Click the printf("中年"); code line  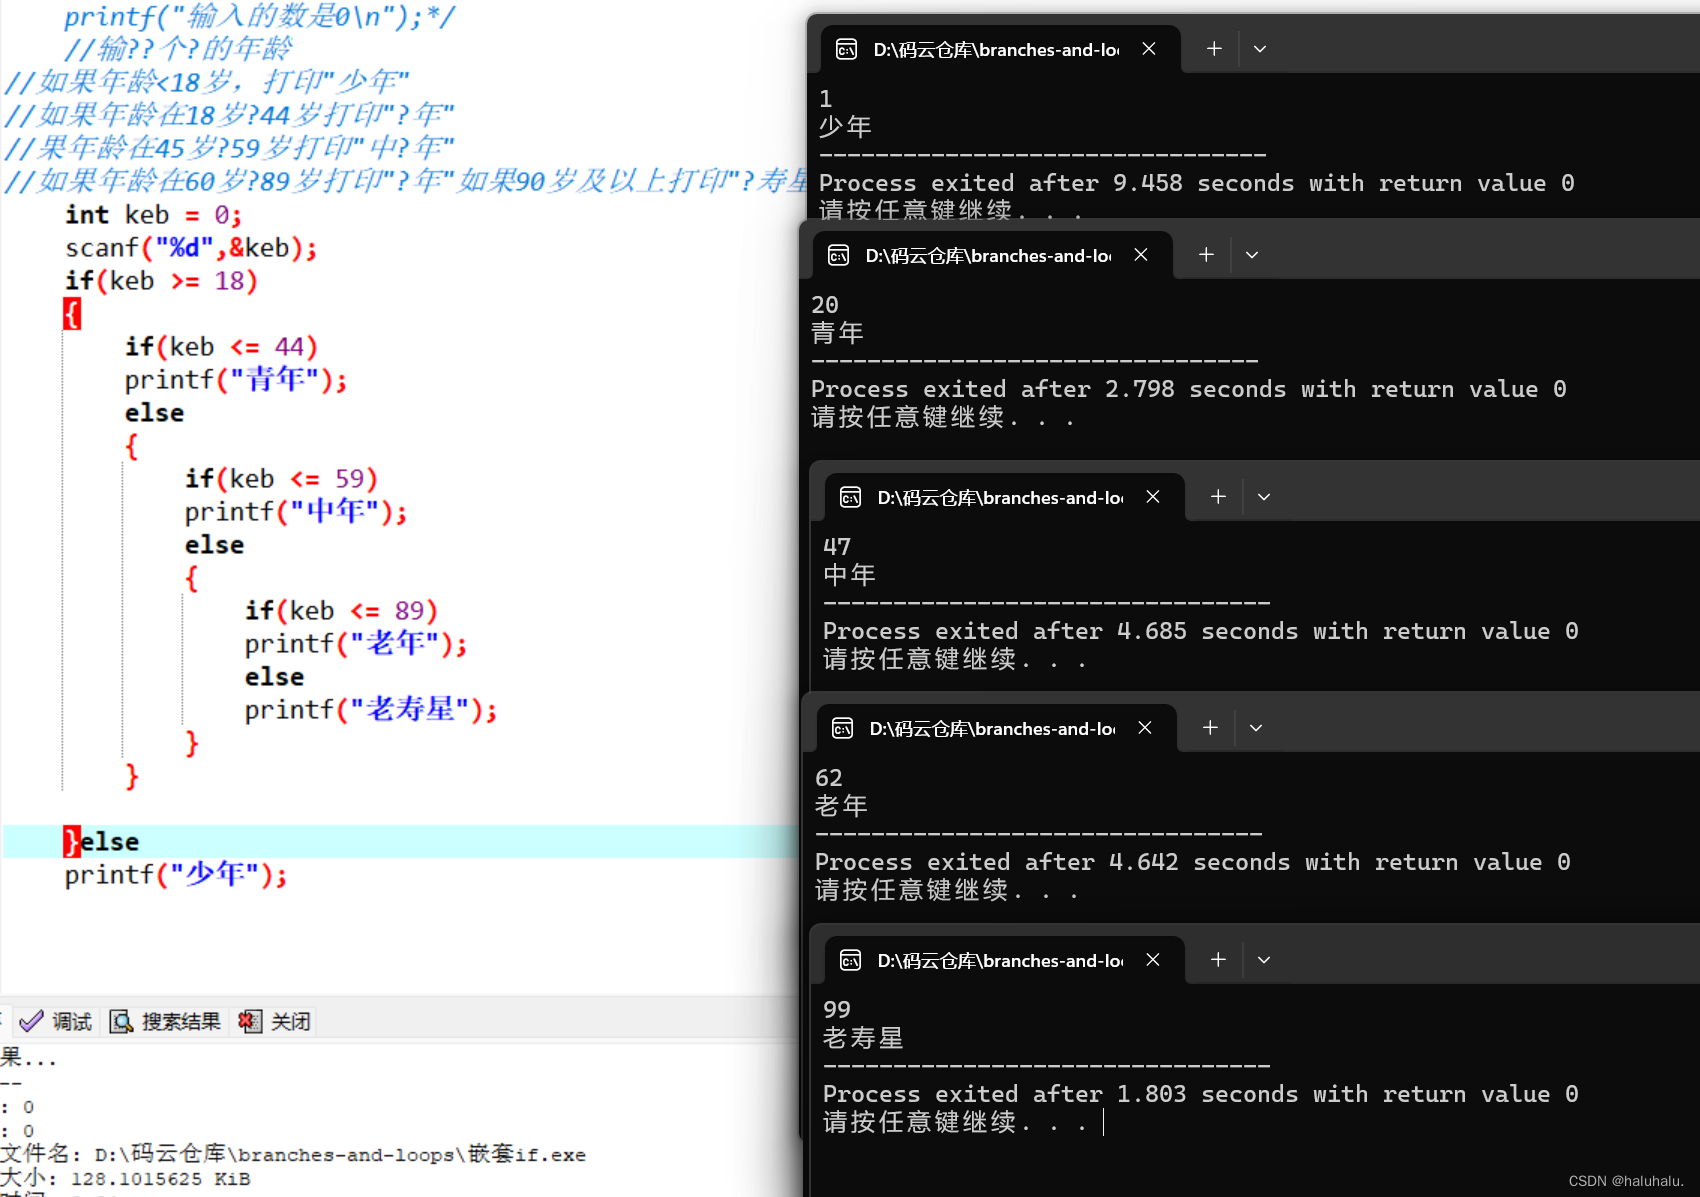click(x=296, y=512)
